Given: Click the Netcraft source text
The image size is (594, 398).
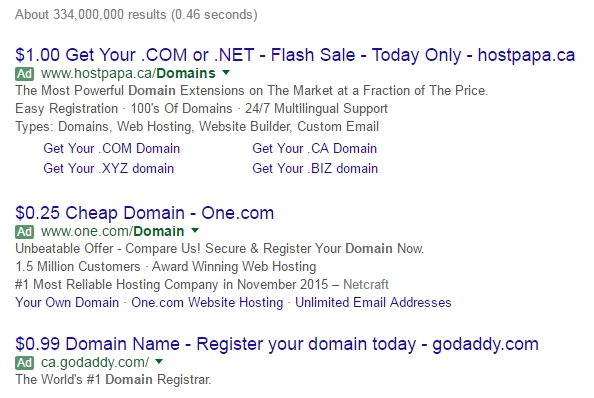Looking at the screenshot, I should pyautogui.click(x=366, y=284).
